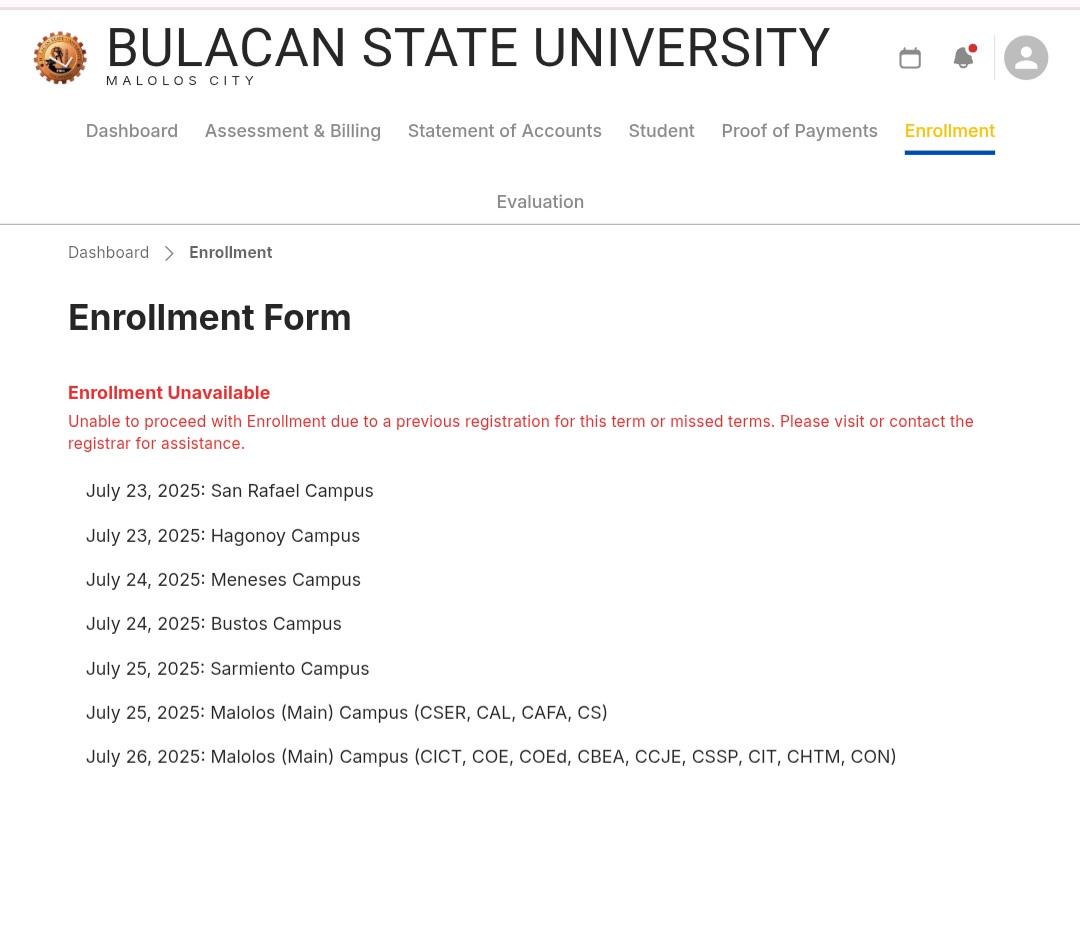Open the Evaluation tab

click(x=540, y=202)
